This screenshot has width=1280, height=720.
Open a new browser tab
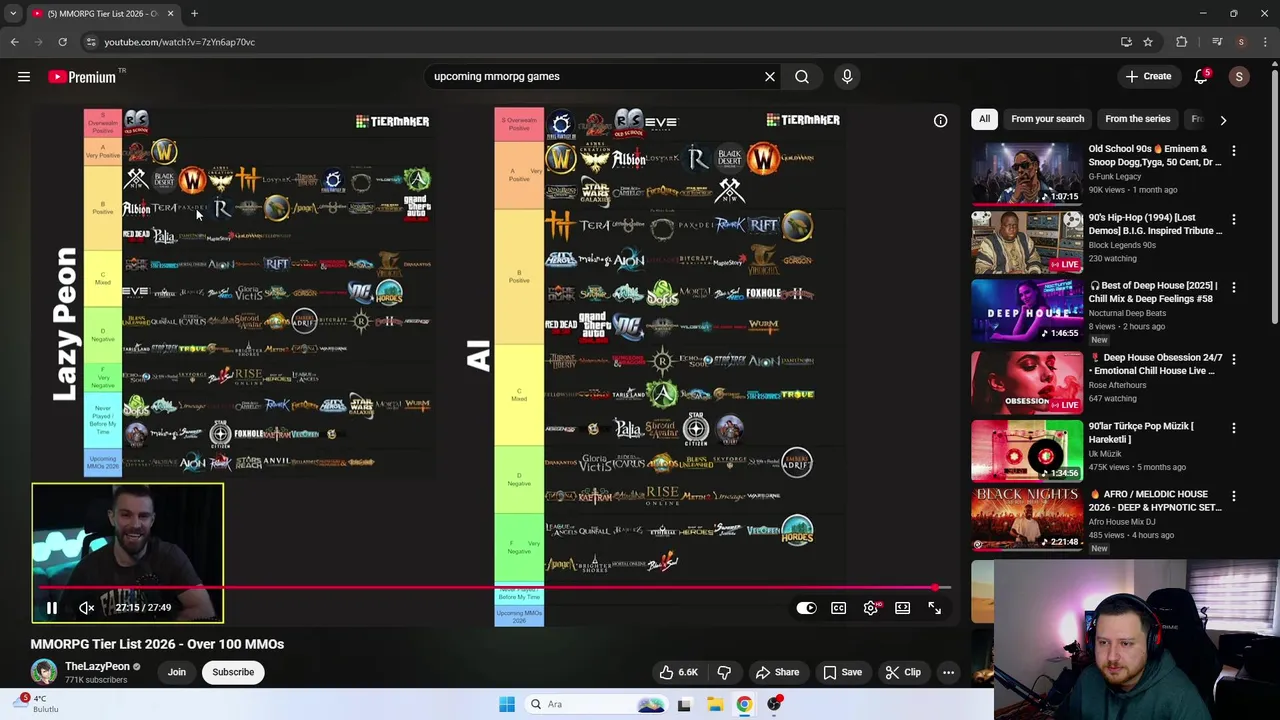pyautogui.click(x=194, y=13)
